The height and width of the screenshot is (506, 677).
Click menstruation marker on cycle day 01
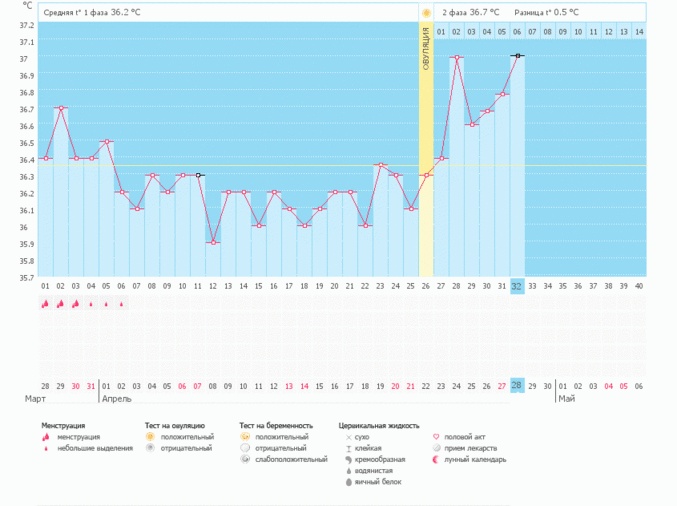click(x=45, y=304)
